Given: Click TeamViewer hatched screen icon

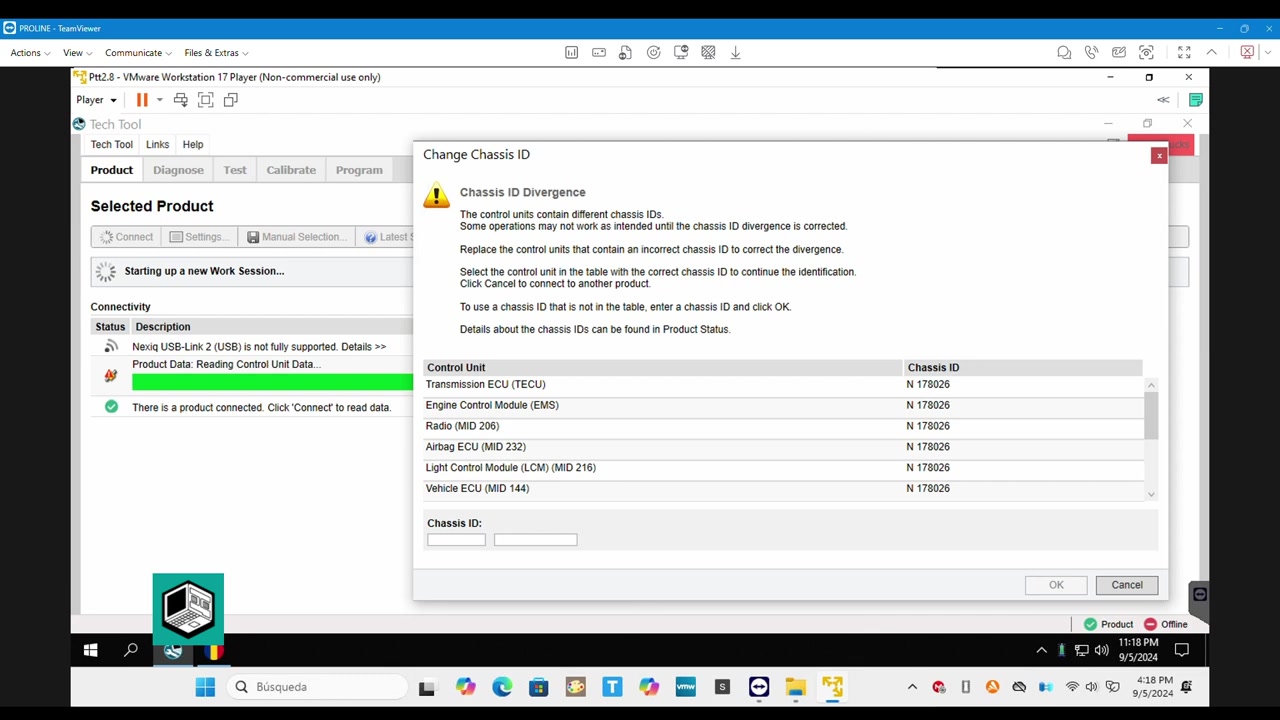Looking at the screenshot, I should pos(708,53).
